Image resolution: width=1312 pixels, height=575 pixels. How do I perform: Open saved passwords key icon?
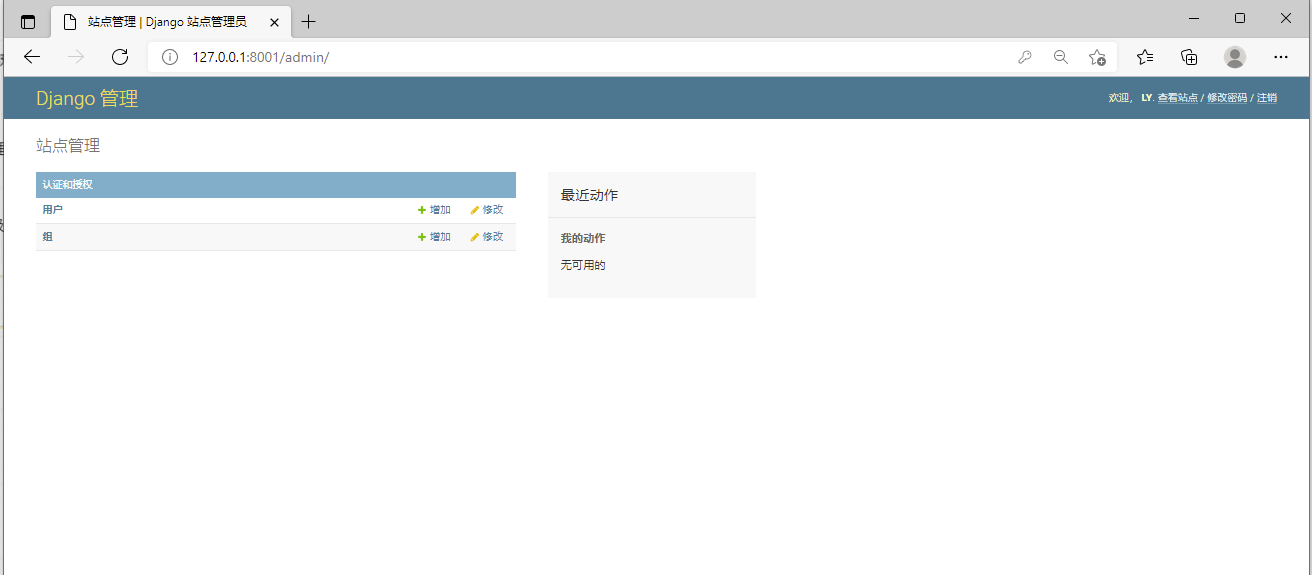click(1025, 57)
